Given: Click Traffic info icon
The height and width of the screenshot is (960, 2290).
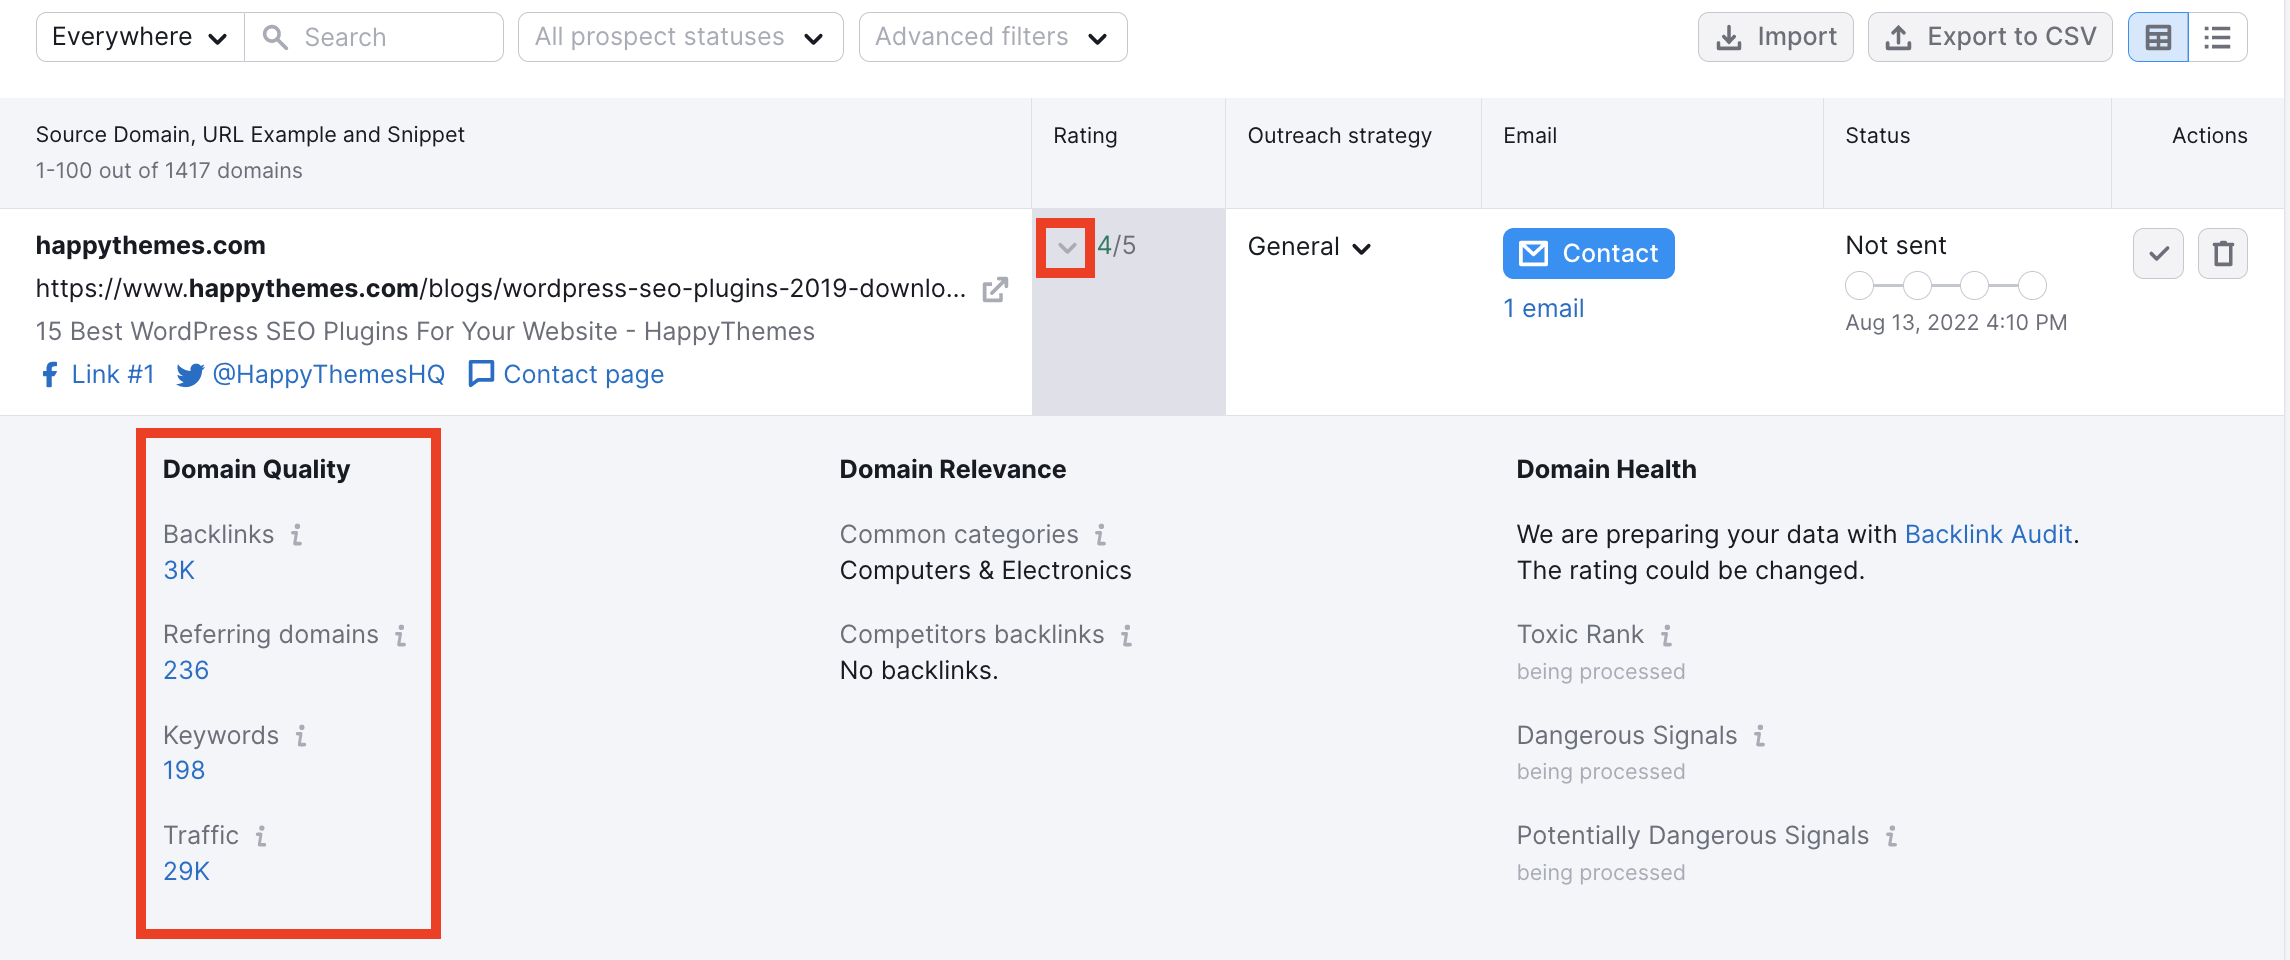Looking at the screenshot, I should tap(261, 836).
